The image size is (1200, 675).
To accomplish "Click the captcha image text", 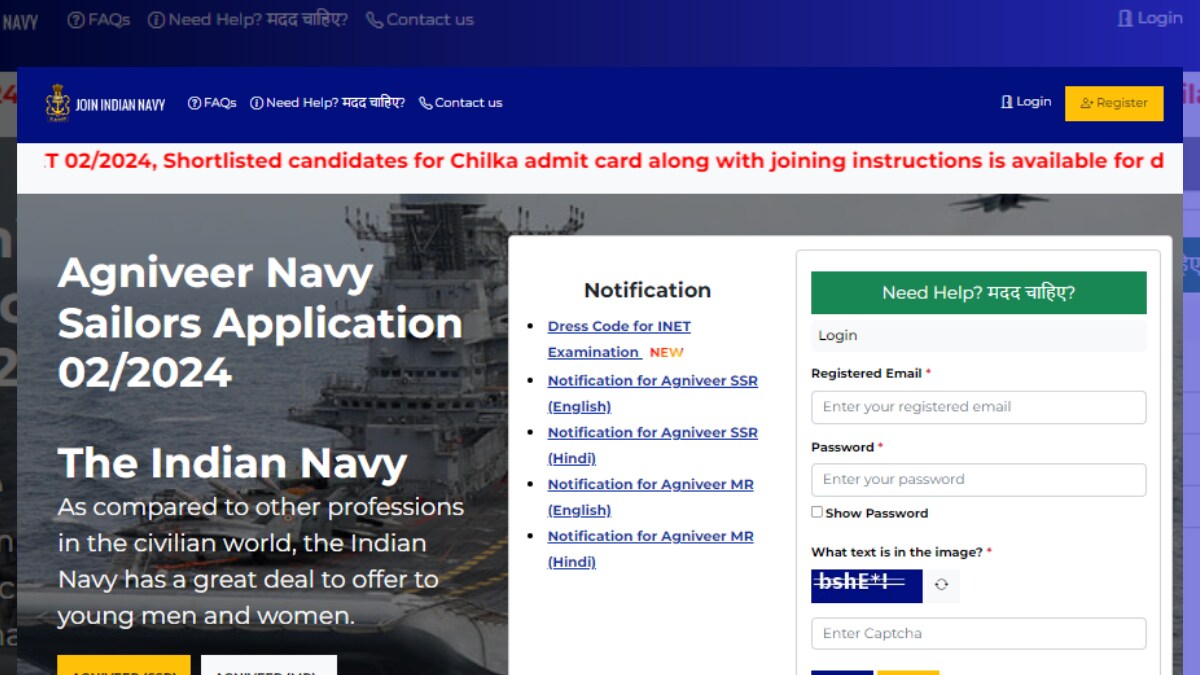I will (866, 586).
